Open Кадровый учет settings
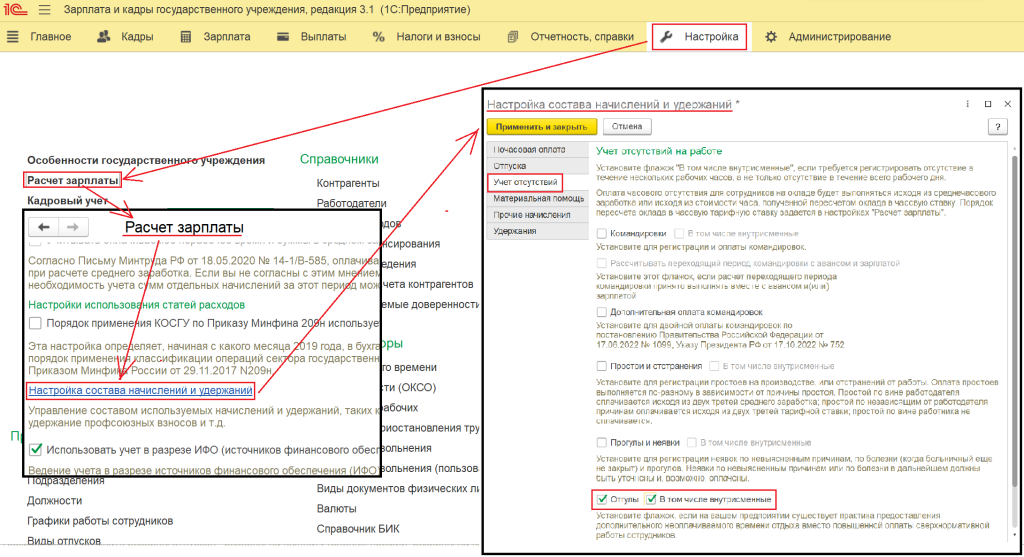The height and width of the screenshot is (557, 1024). click(67, 200)
